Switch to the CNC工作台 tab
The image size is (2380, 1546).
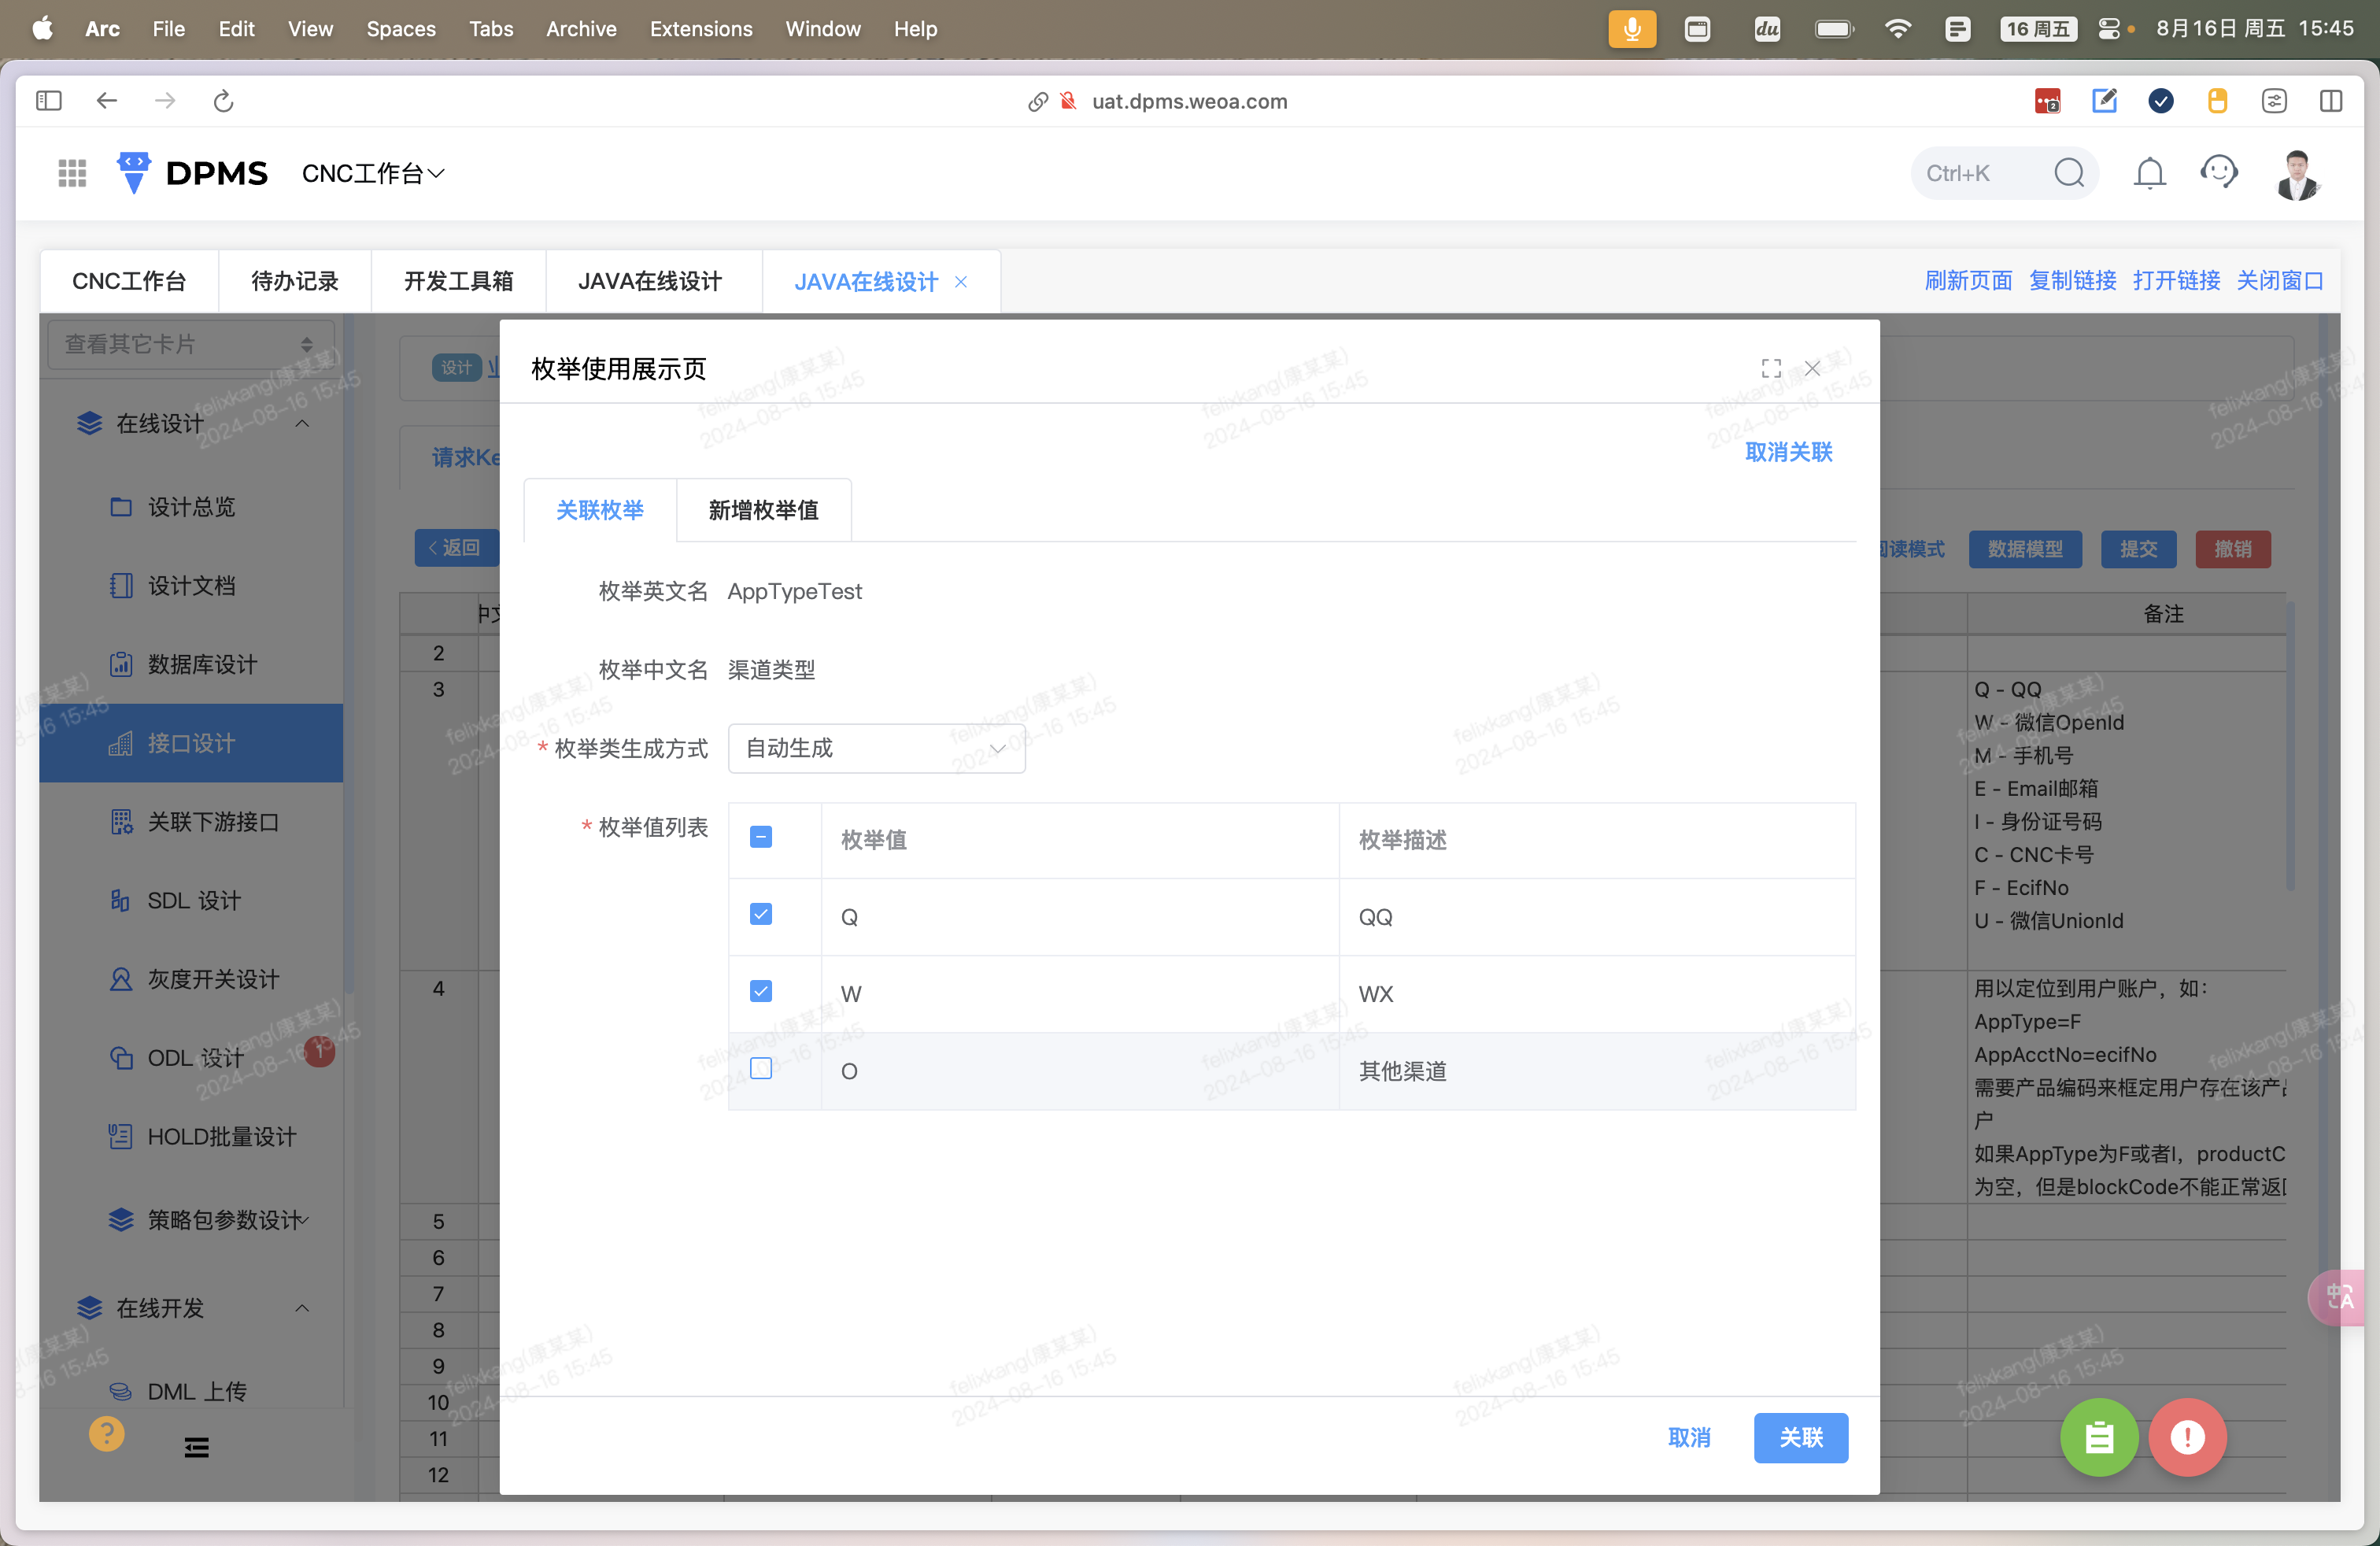pyautogui.click(x=130, y=282)
